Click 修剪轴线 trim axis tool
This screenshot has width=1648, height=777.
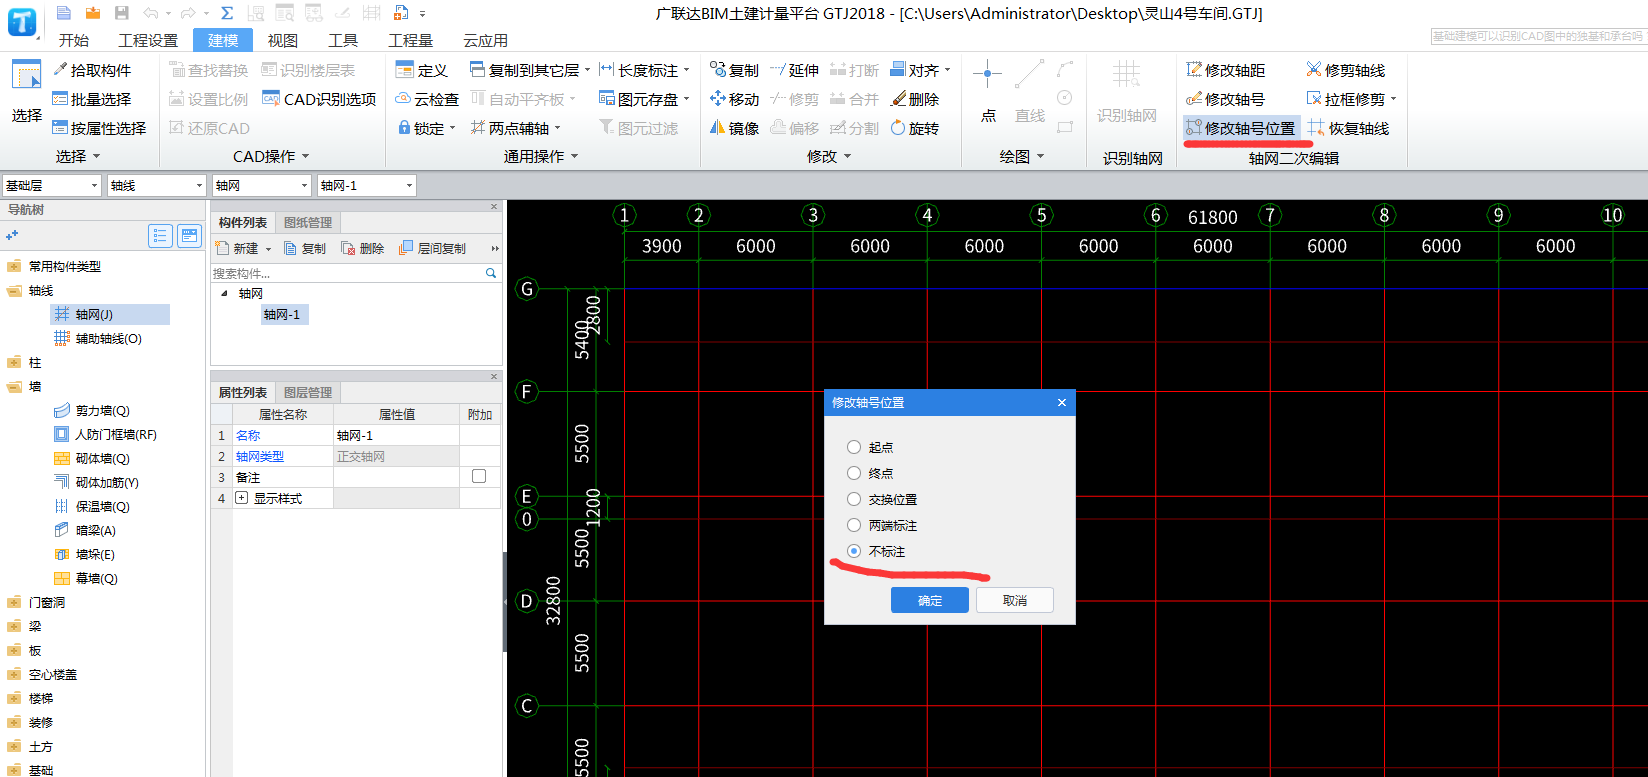click(x=1346, y=70)
